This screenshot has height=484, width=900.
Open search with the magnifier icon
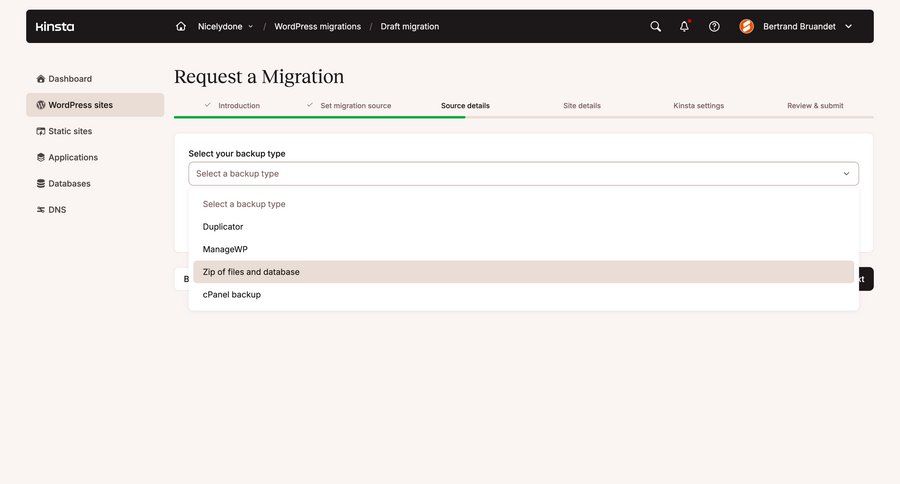pos(656,27)
